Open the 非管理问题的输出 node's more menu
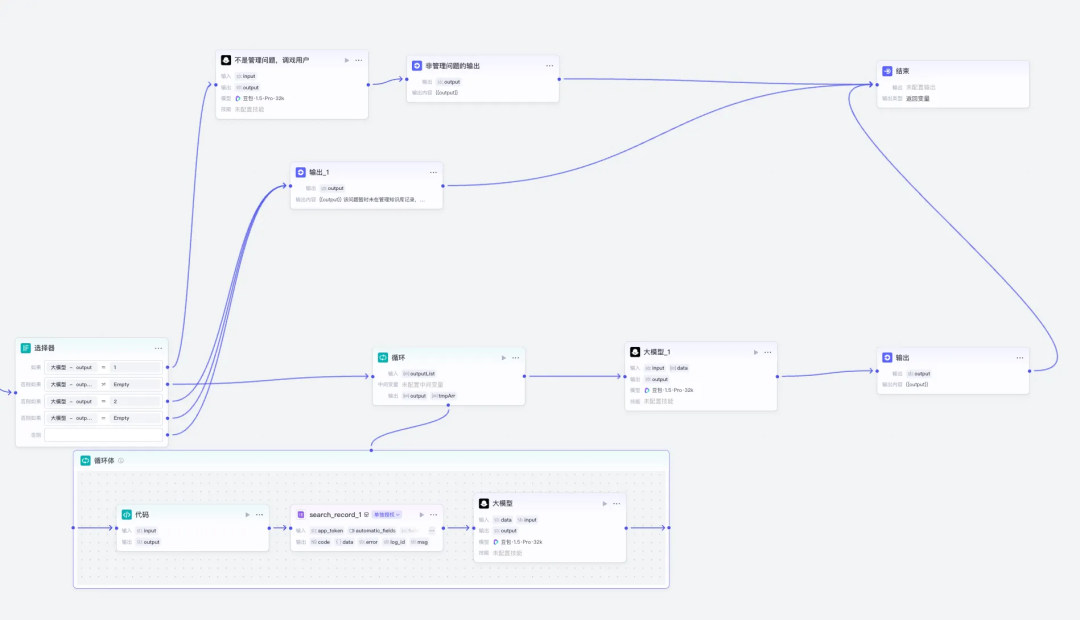Screen dimensions: 1080x620 (x=550, y=66)
